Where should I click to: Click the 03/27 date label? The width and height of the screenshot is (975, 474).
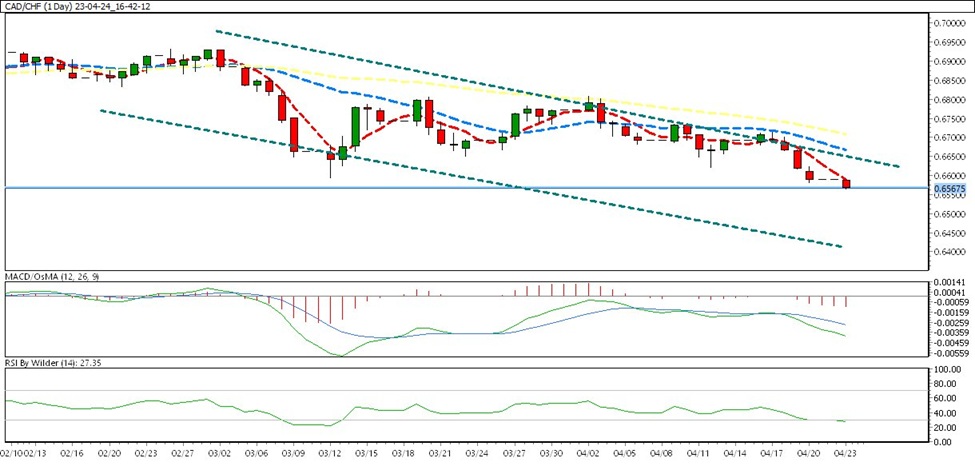(514, 454)
